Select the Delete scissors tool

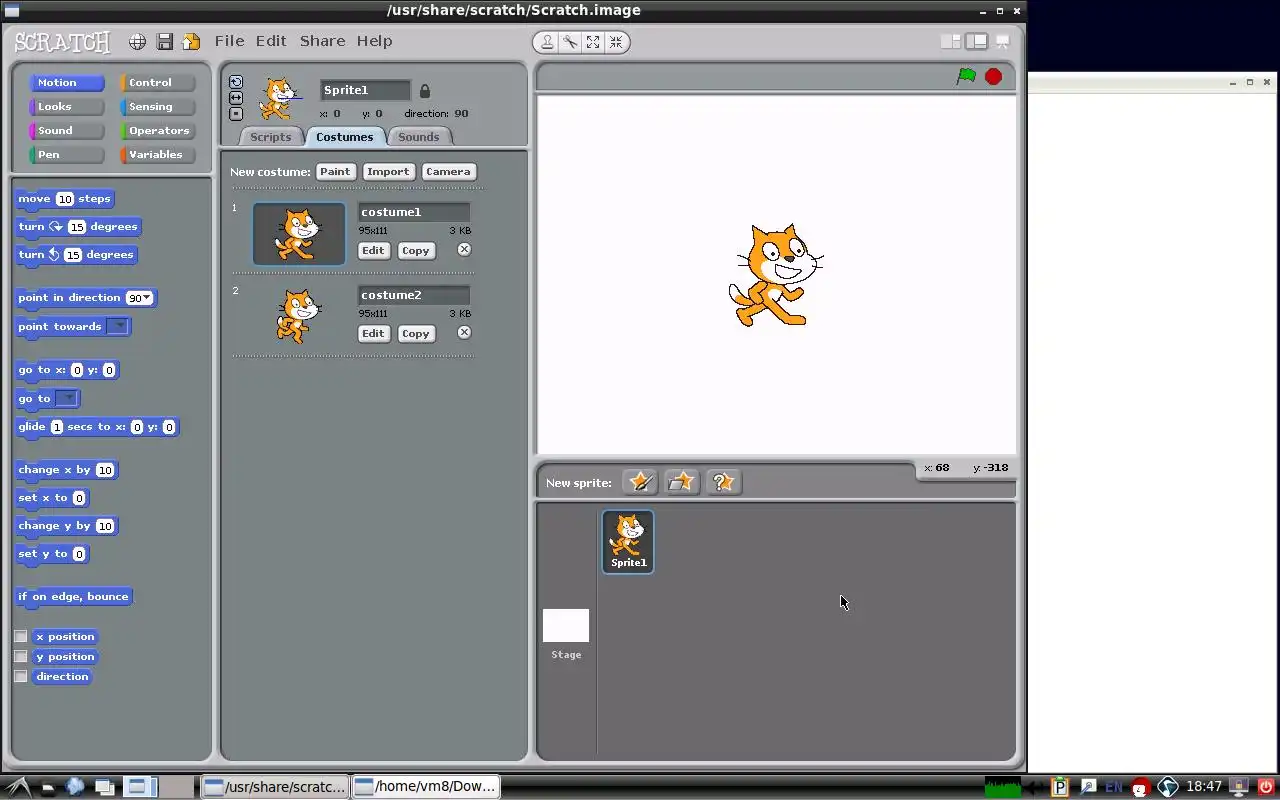pyautogui.click(x=570, y=42)
